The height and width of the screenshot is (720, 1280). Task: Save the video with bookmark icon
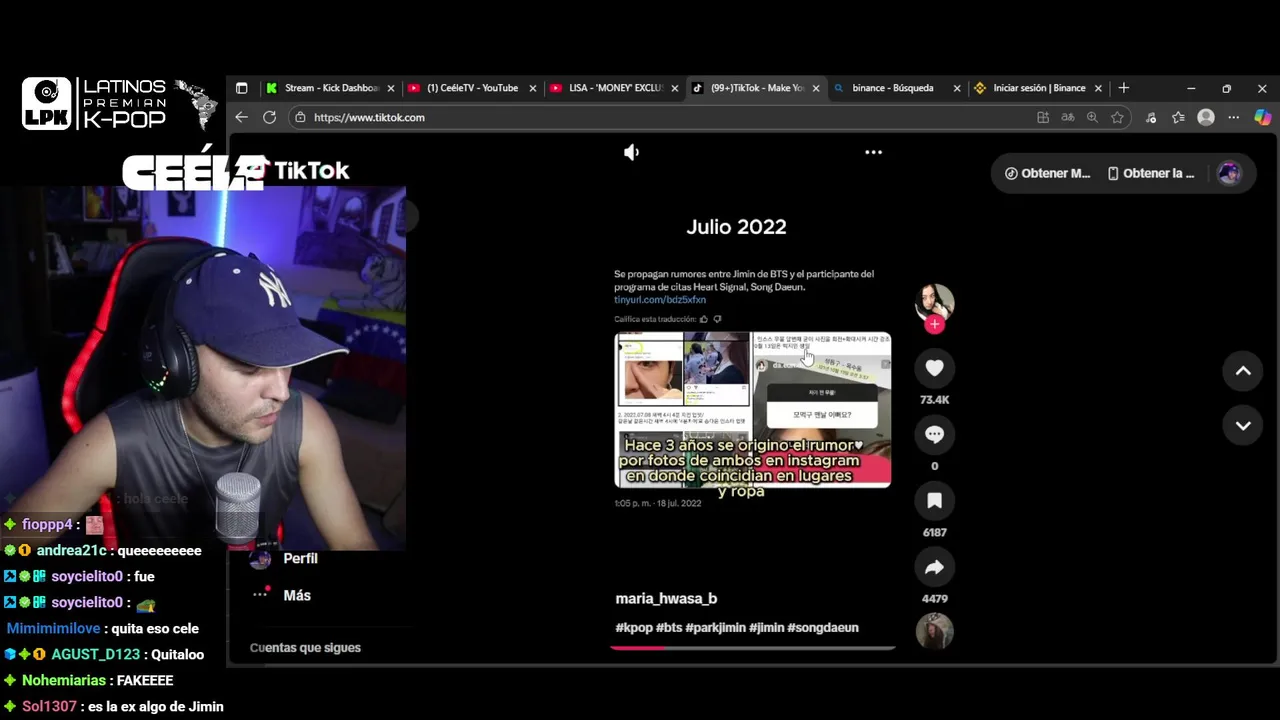pos(934,500)
